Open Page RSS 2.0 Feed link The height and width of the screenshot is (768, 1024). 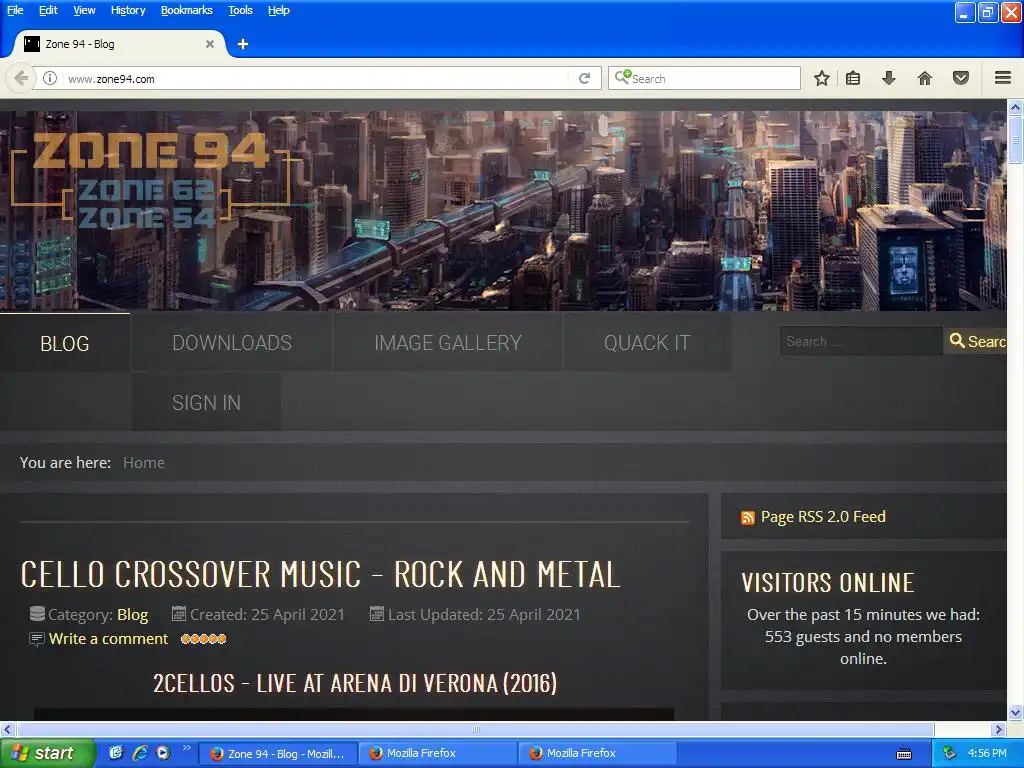(823, 517)
